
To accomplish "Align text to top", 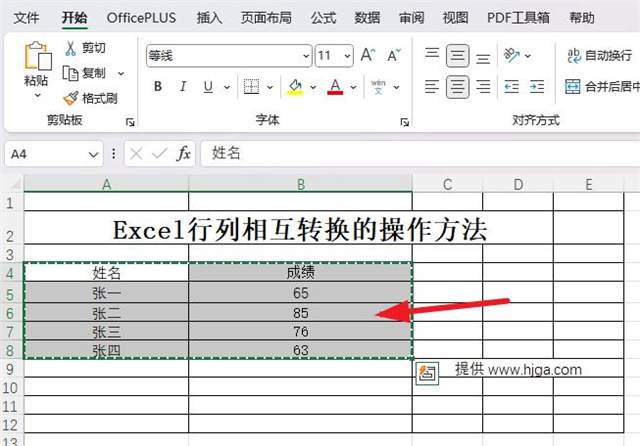I will point(432,55).
